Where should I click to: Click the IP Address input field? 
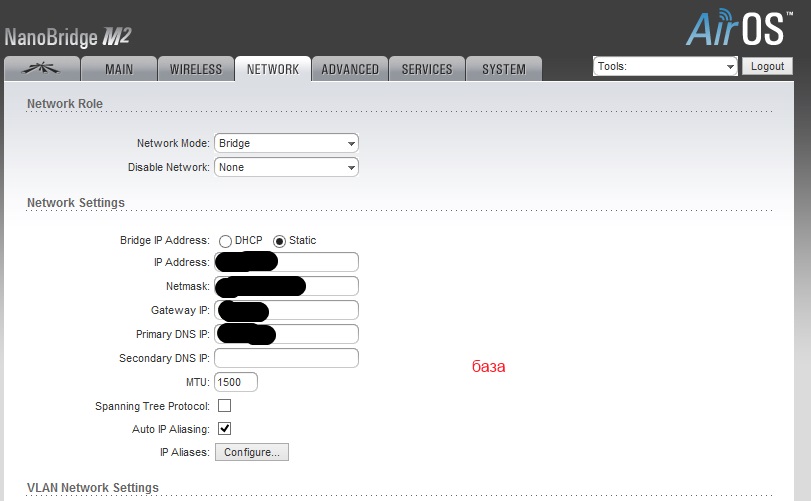point(287,262)
